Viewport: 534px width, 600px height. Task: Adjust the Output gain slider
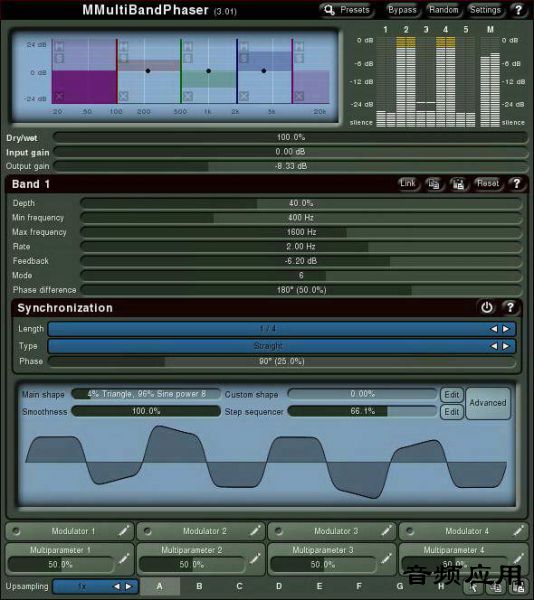[x=290, y=166]
